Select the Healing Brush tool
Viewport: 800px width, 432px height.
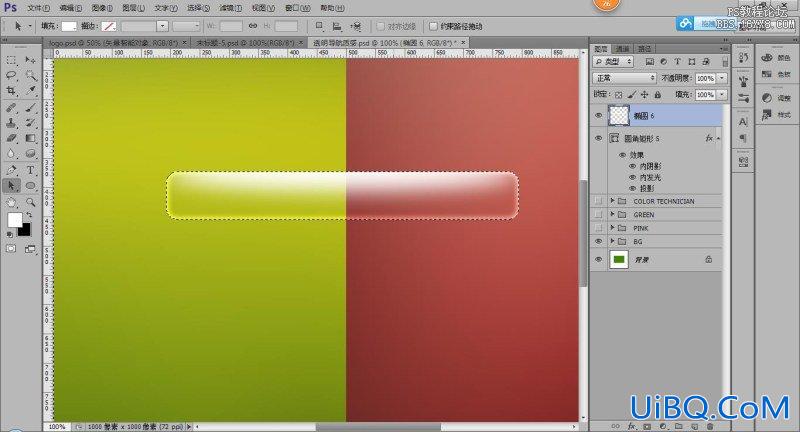11,108
